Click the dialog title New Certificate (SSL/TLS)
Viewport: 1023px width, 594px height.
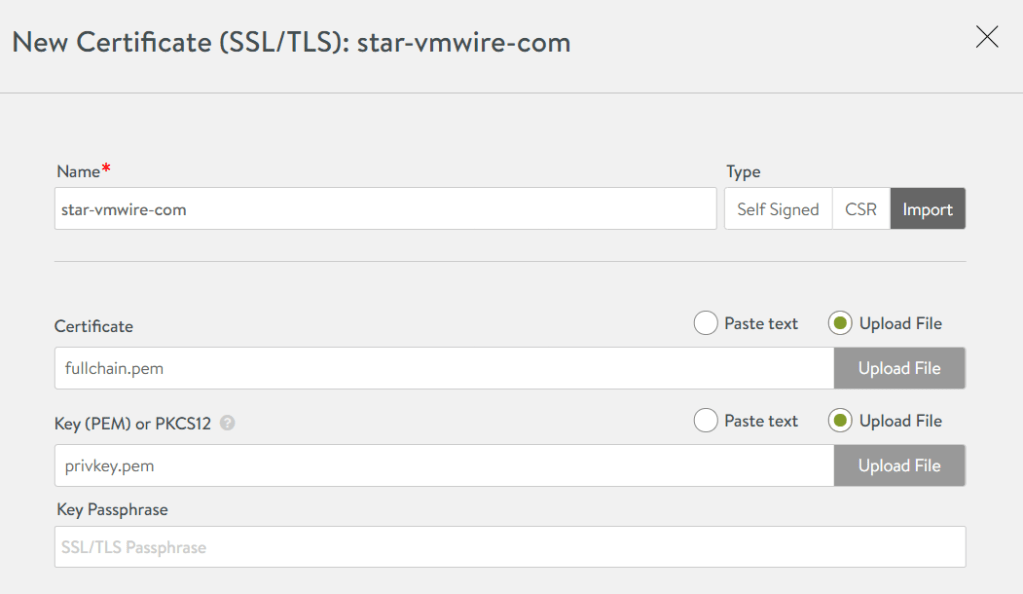[290, 43]
